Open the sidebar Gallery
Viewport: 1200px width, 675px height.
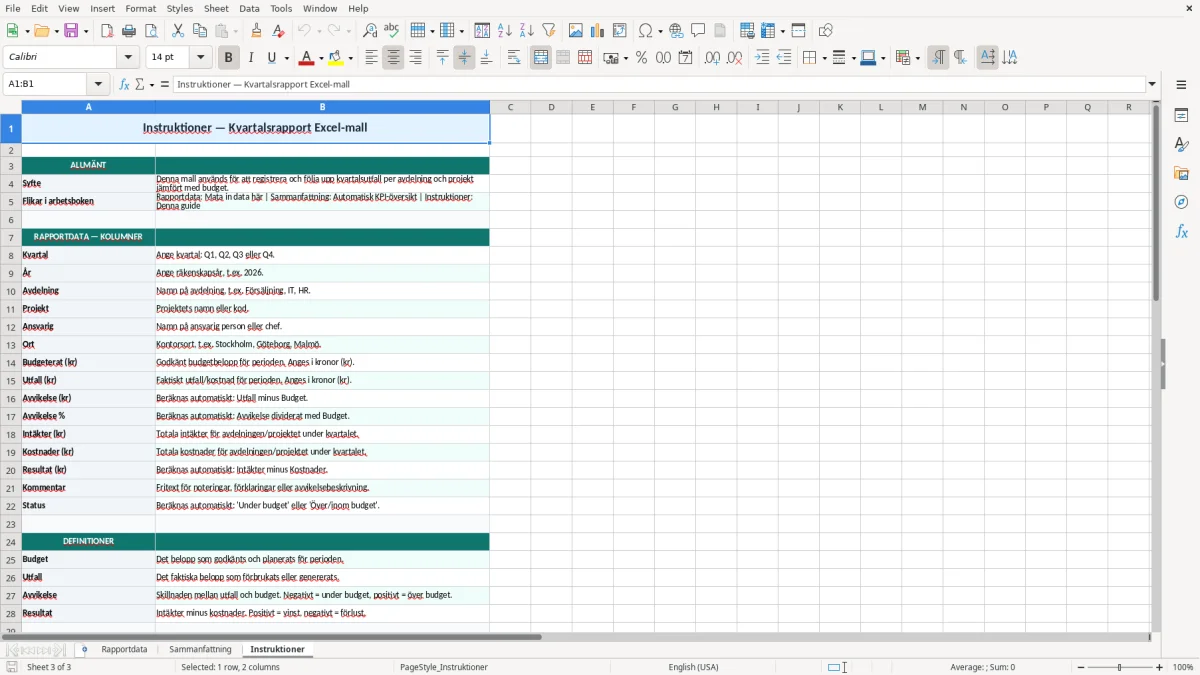[x=1181, y=174]
